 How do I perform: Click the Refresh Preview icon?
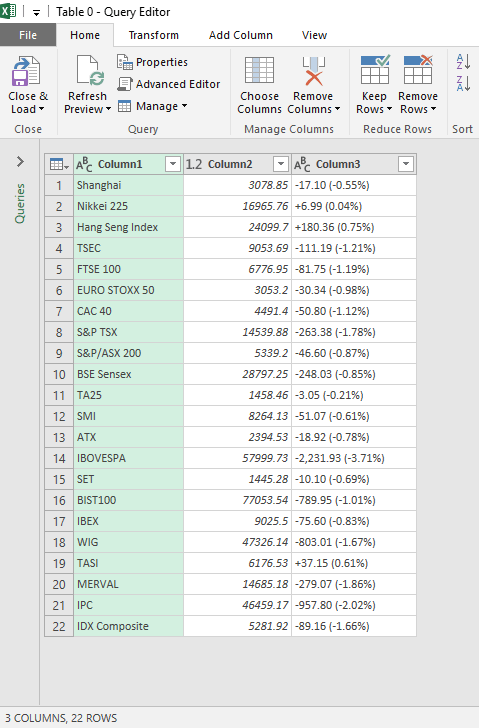(90, 71)
